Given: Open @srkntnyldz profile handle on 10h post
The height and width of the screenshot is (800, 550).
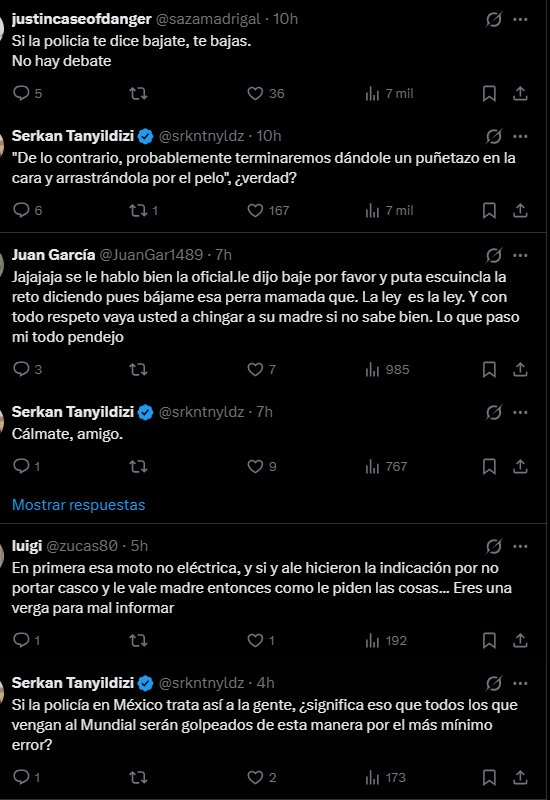Looking at the screenshot, I should coord(202,136).
